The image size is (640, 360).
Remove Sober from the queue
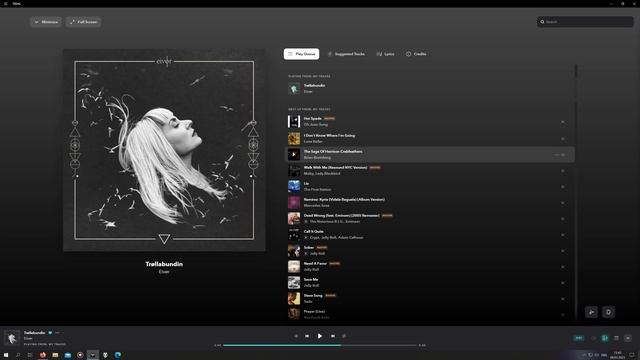[x=563, y=251]
